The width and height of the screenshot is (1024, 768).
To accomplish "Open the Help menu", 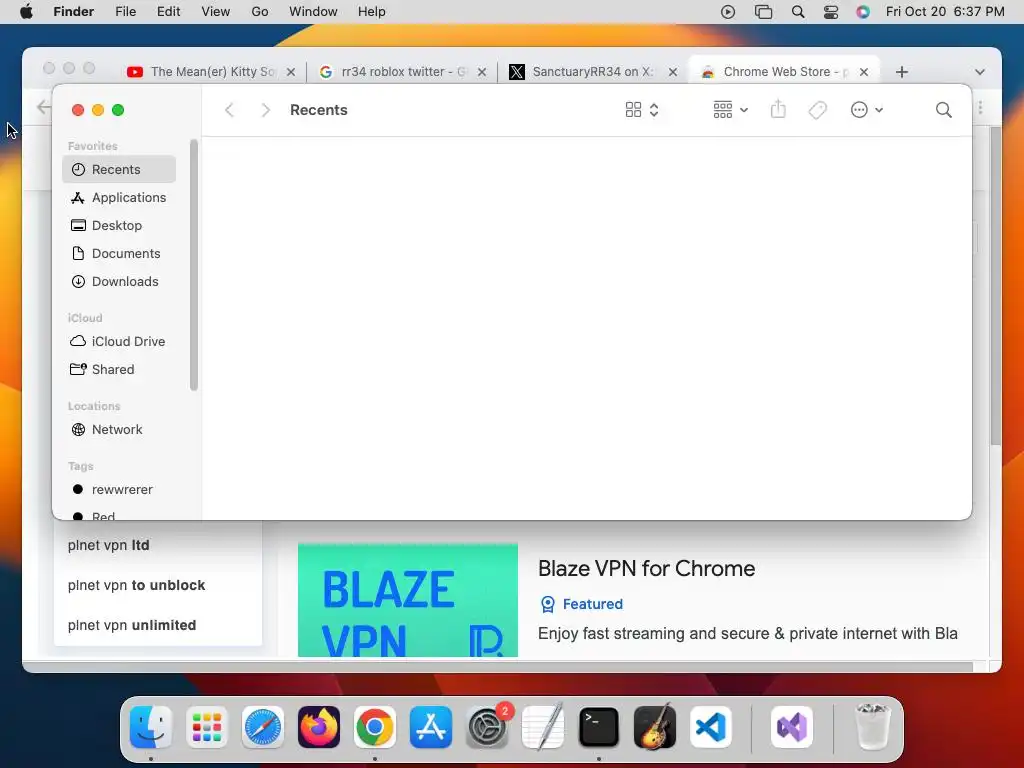I will [x=372, y=12].
